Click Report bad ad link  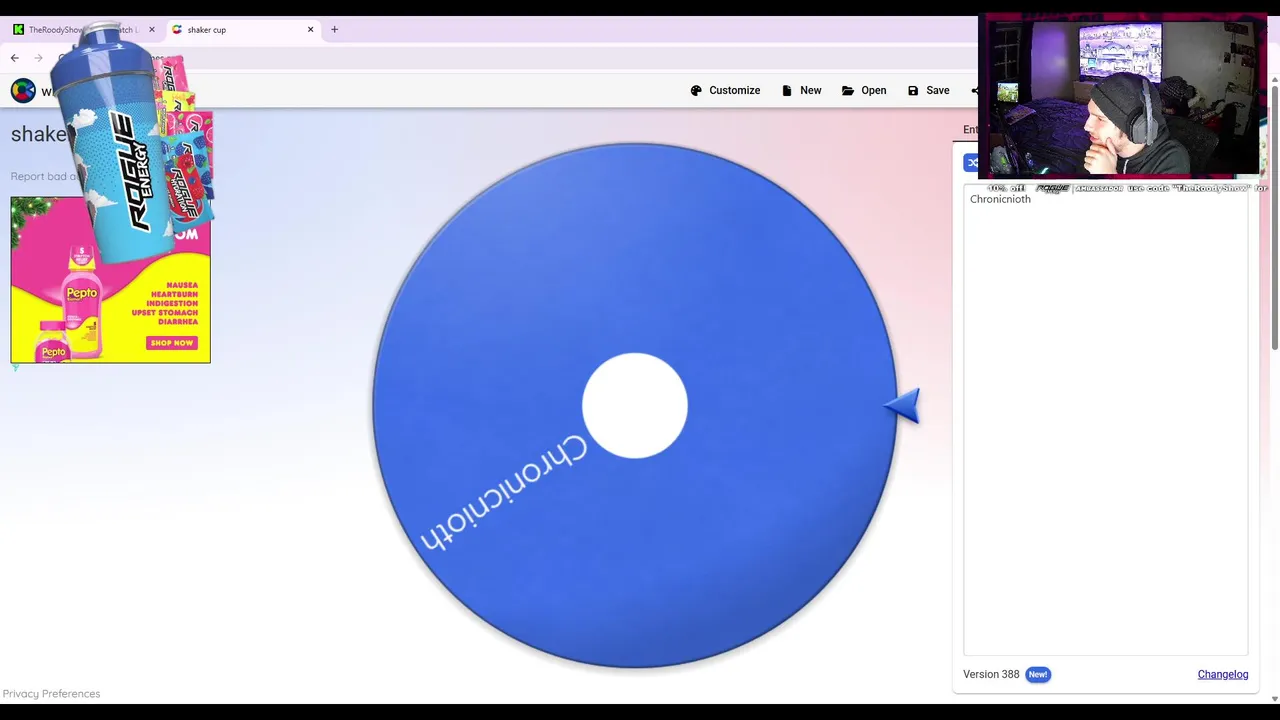tap(44, 176)
